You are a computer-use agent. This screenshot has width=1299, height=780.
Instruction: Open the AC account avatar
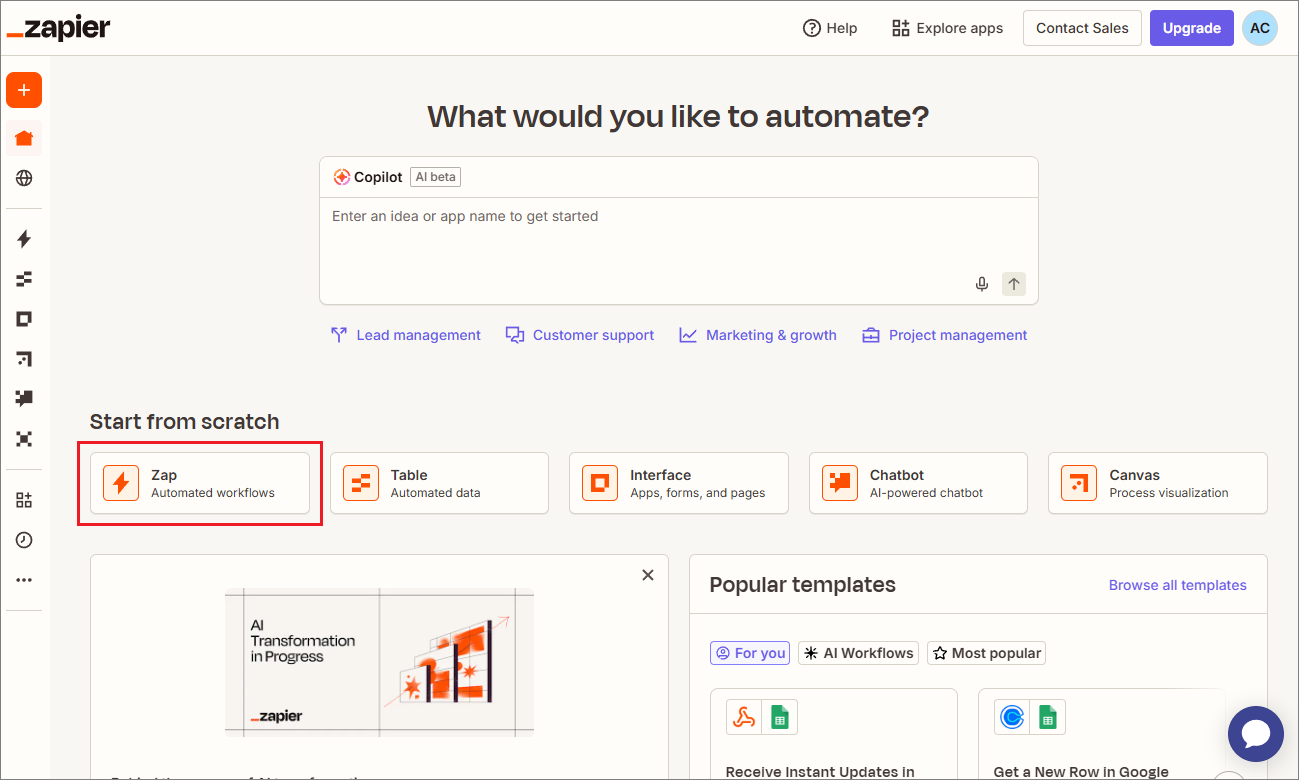pos(1260,28)
